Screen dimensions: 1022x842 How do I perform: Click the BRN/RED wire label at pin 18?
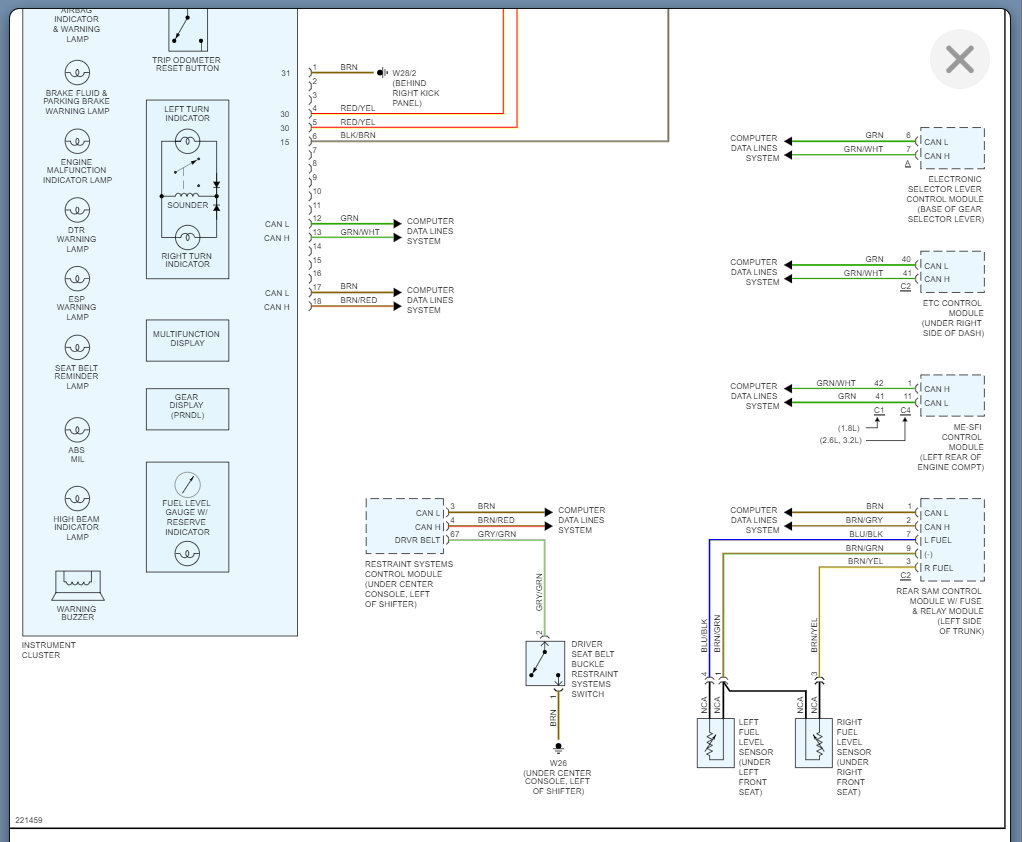[358, 300]
